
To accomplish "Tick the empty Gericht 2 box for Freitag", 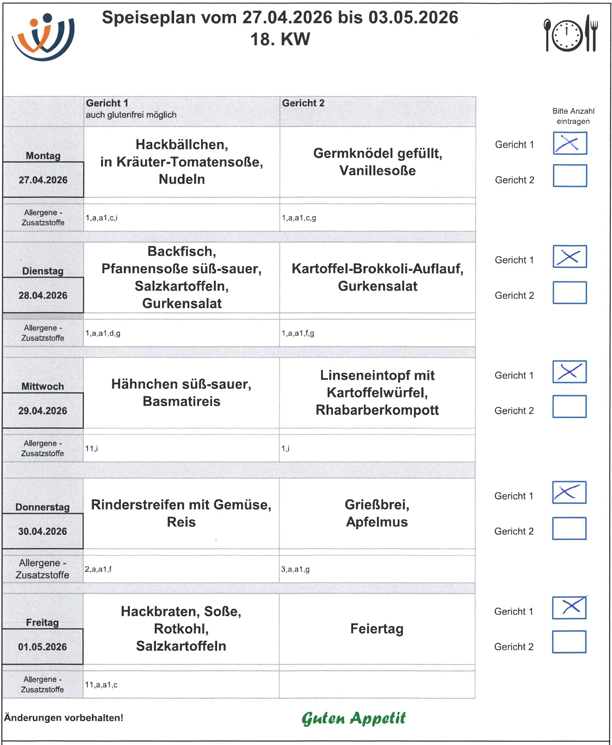I will [569, 643].
